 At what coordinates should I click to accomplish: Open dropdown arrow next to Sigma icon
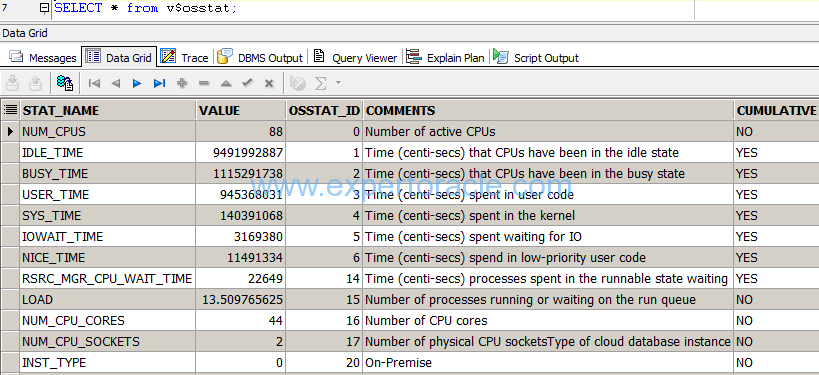[x=338, y=83]
